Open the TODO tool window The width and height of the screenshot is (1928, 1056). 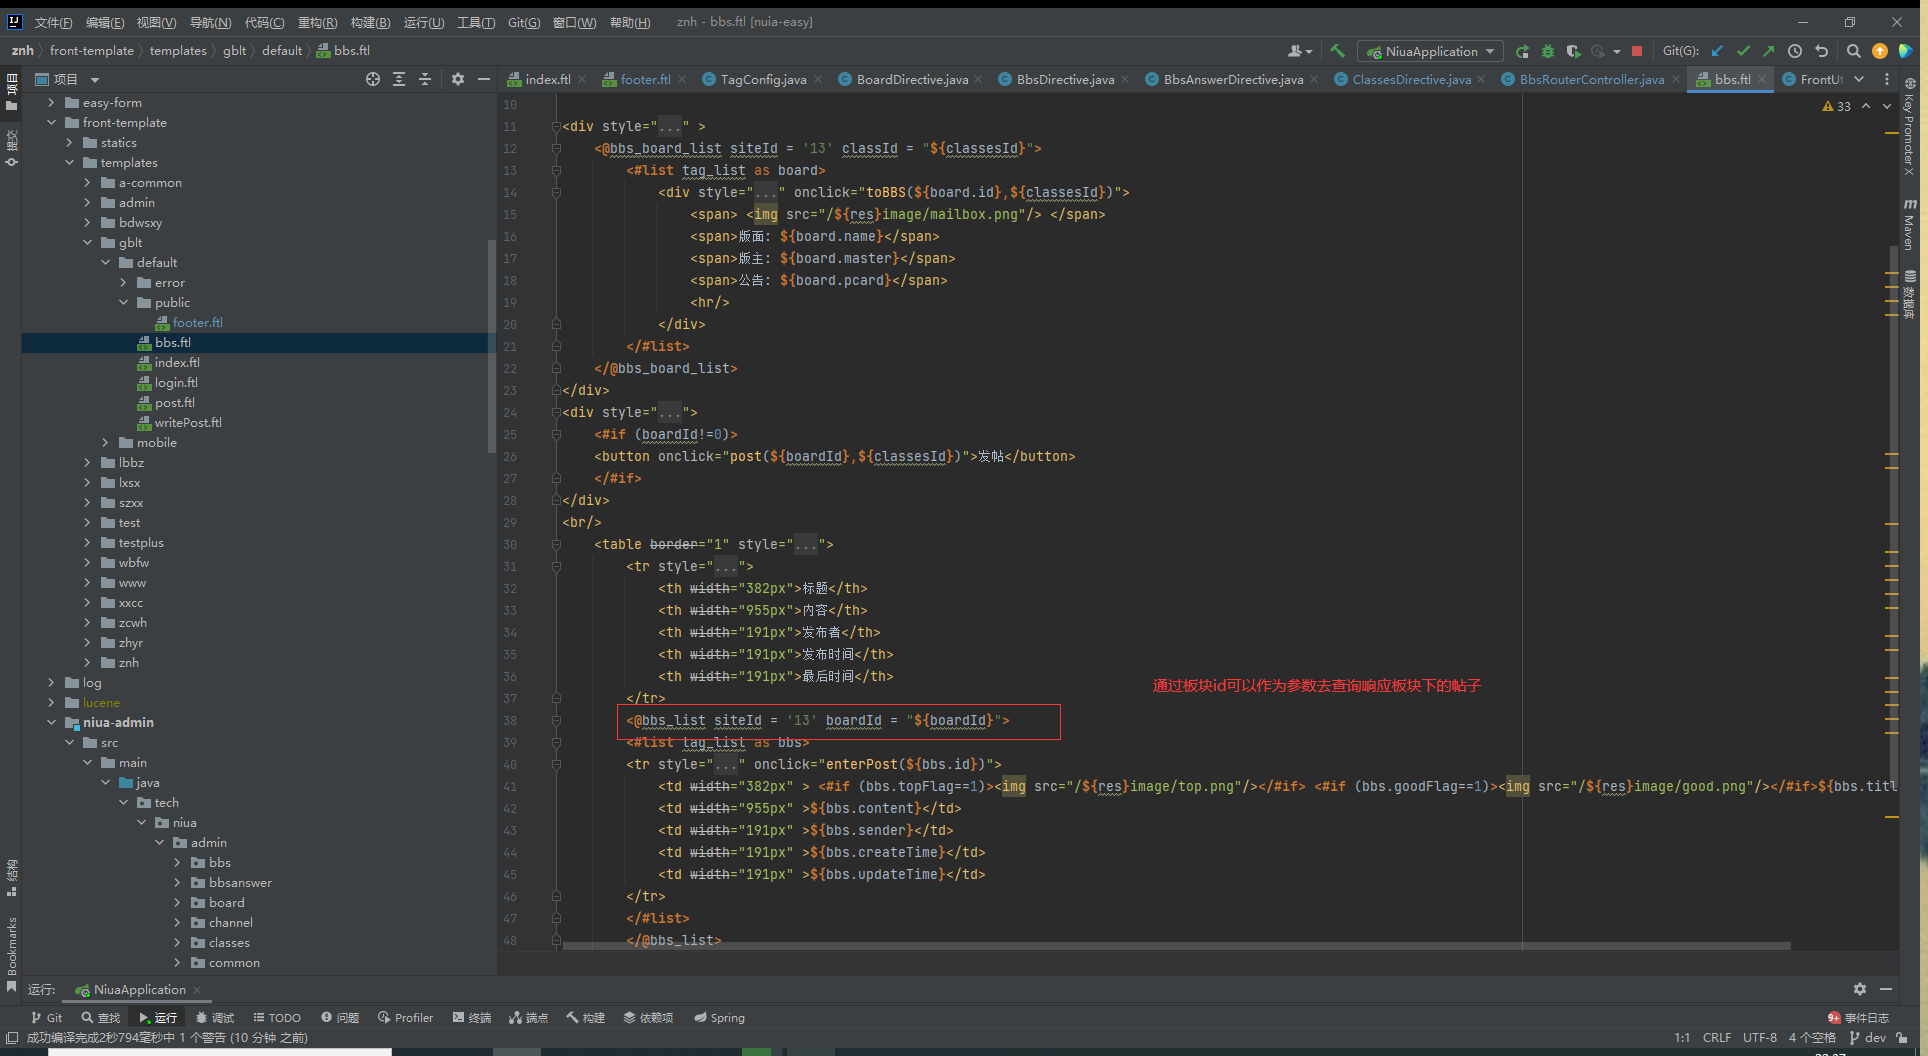click(x=277, y=1017)
